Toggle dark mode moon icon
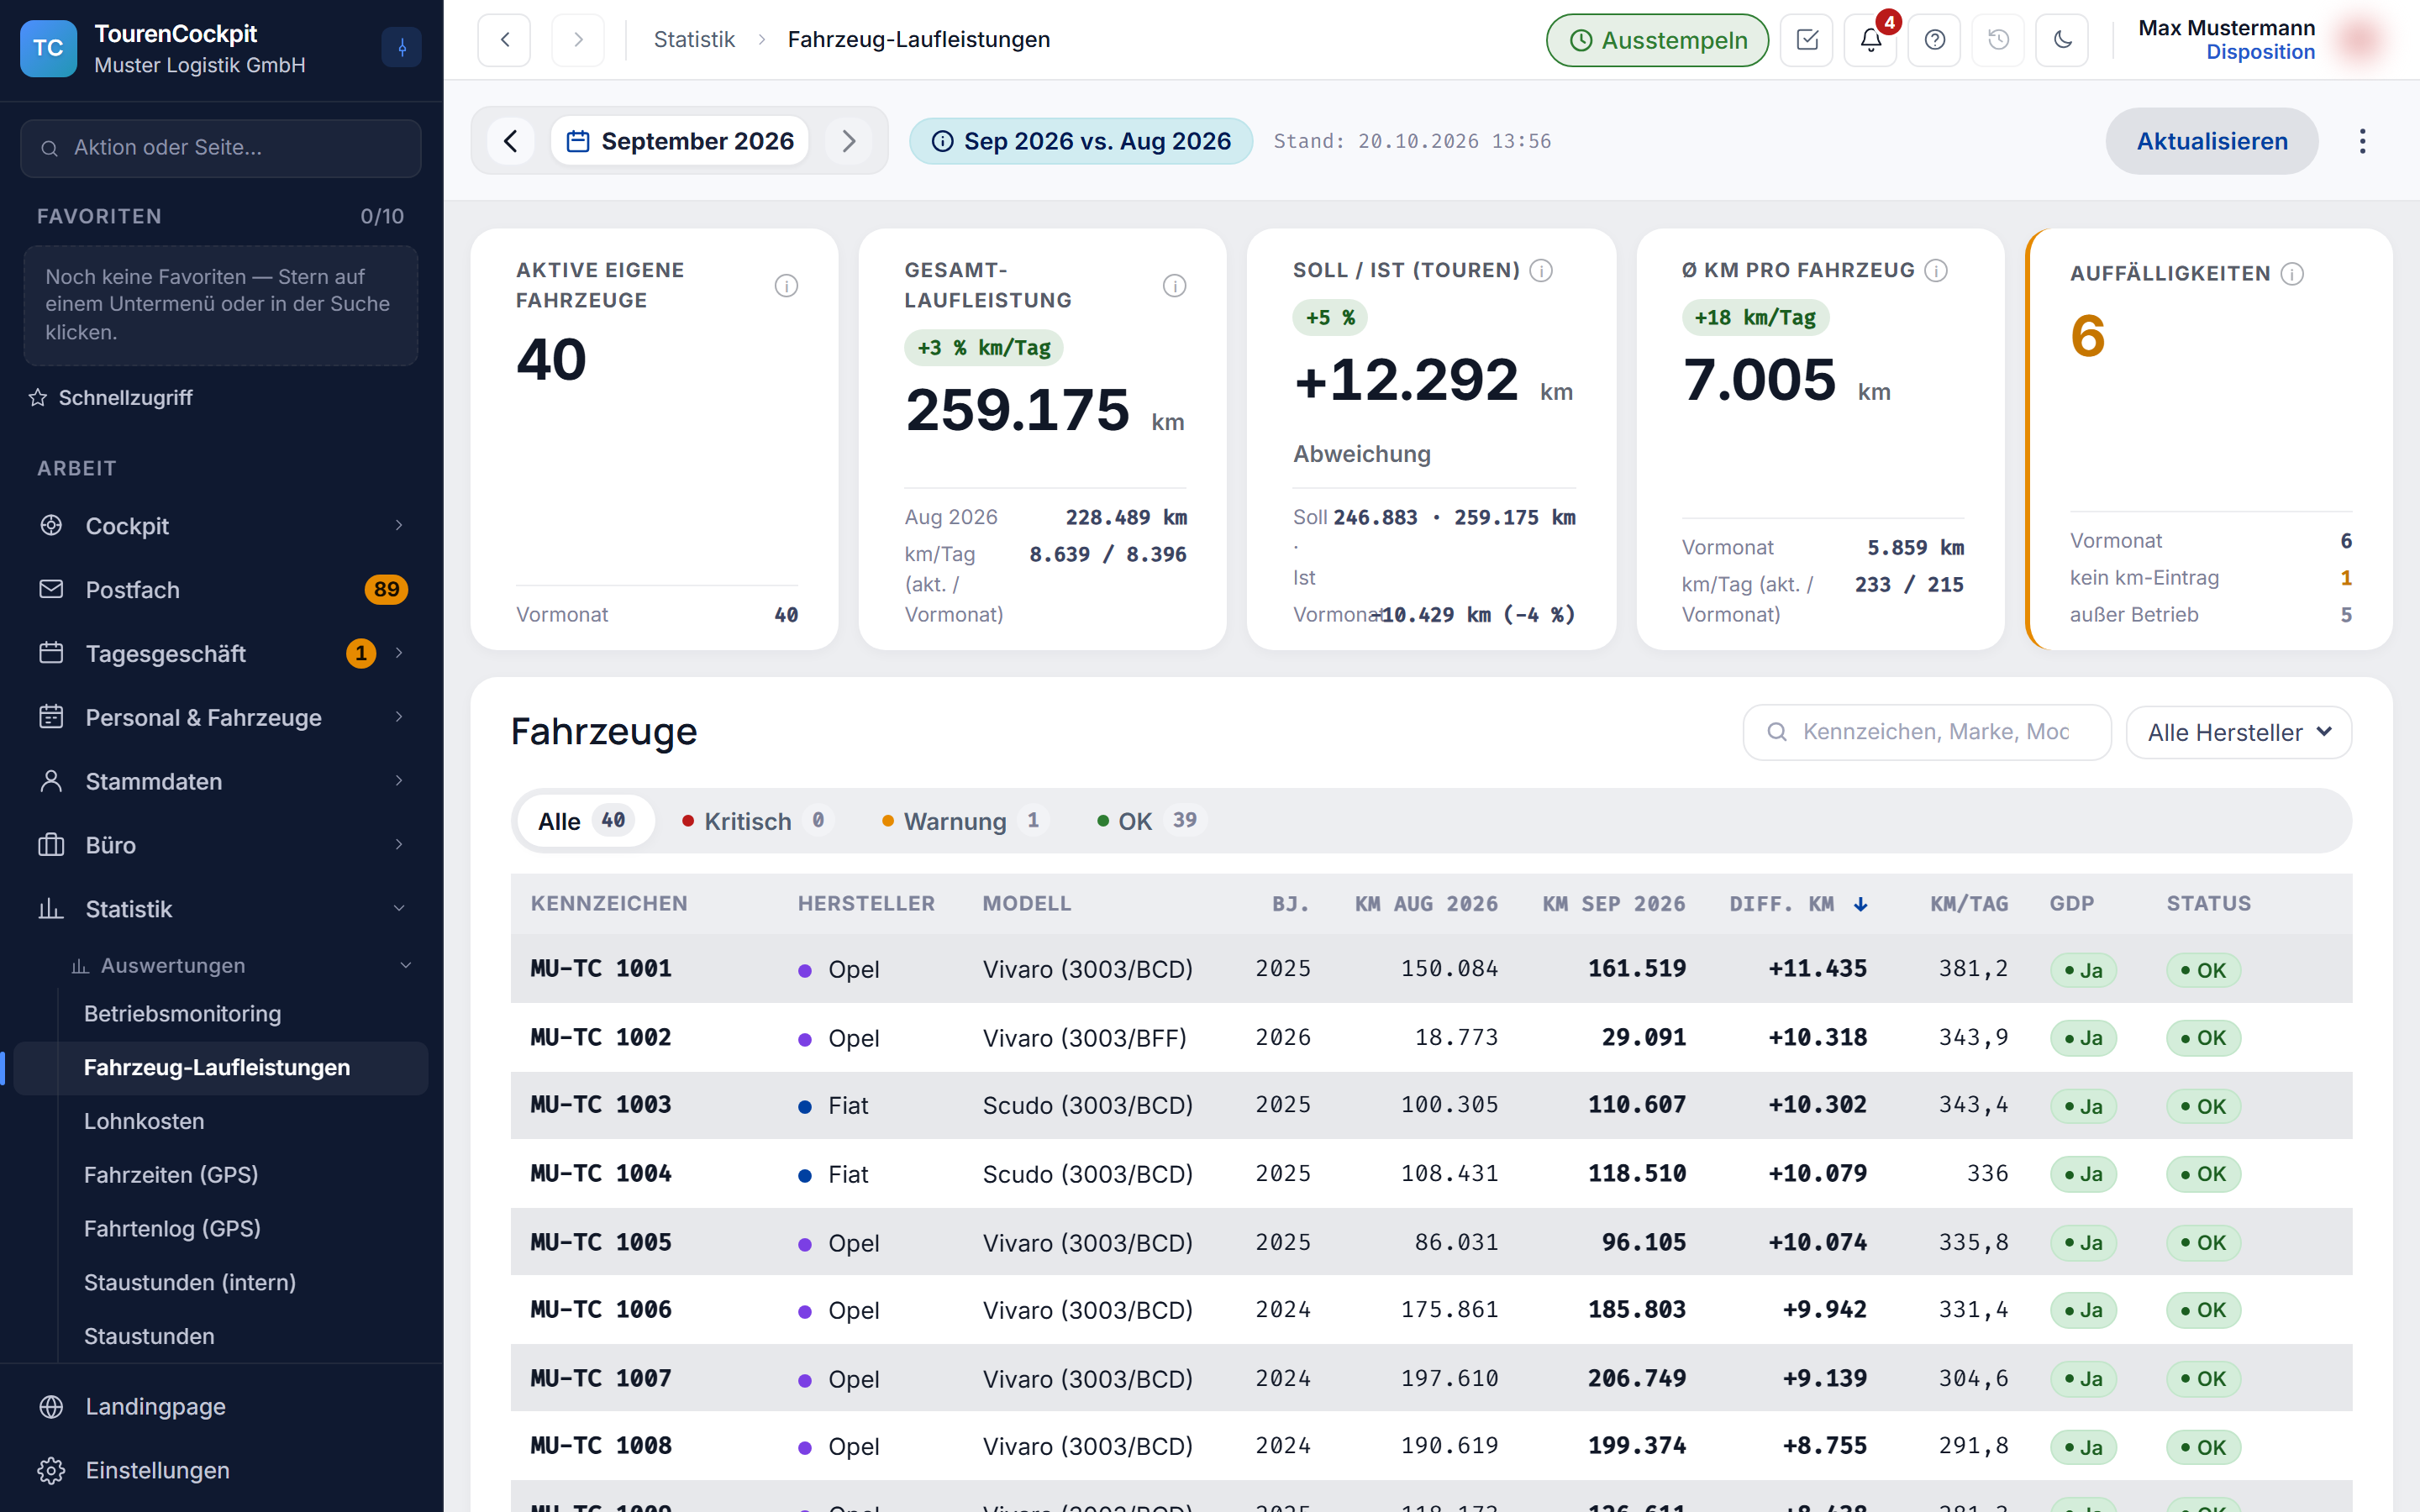The width and height of the screenshot is (2420, 1512). [x=2062, y=40]
